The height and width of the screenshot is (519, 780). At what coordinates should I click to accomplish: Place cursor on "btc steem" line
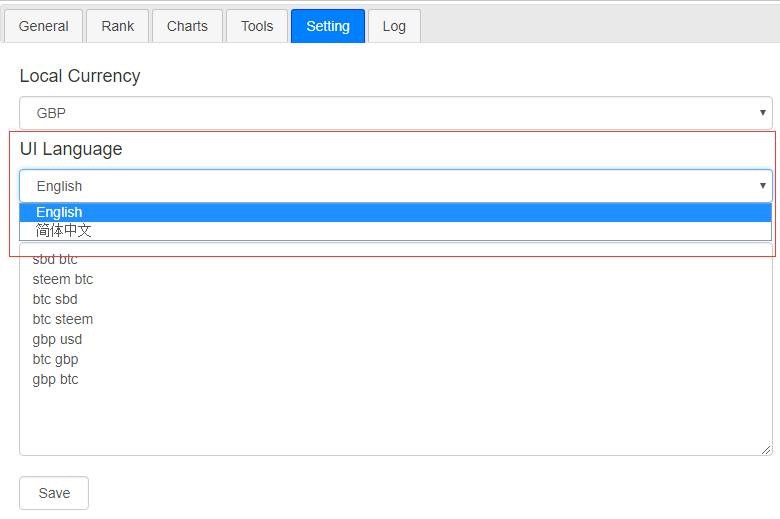63,319
